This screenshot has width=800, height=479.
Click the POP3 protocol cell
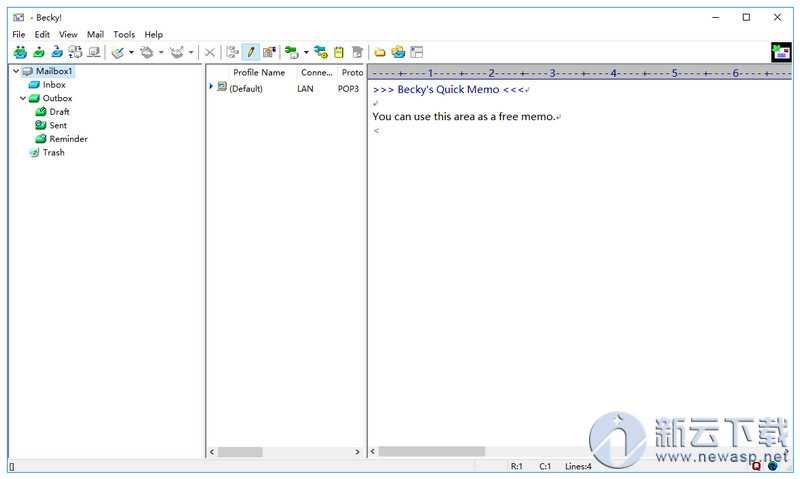[348, 89]
